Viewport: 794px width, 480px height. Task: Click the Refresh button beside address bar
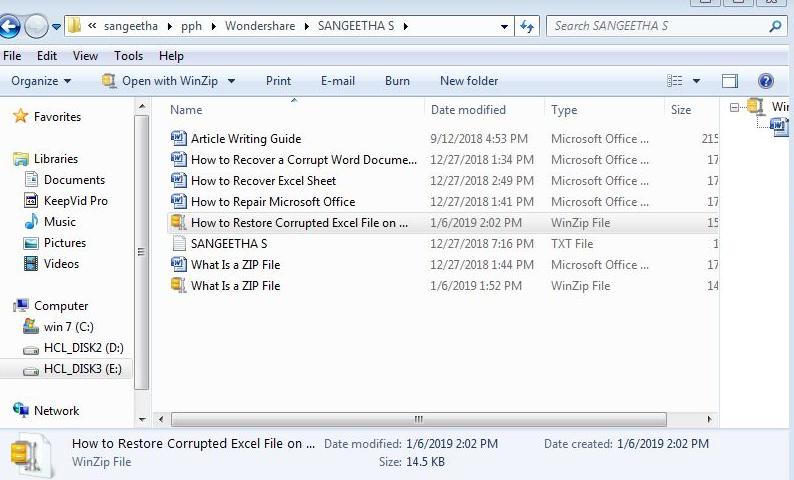click(x=527, y=26)
